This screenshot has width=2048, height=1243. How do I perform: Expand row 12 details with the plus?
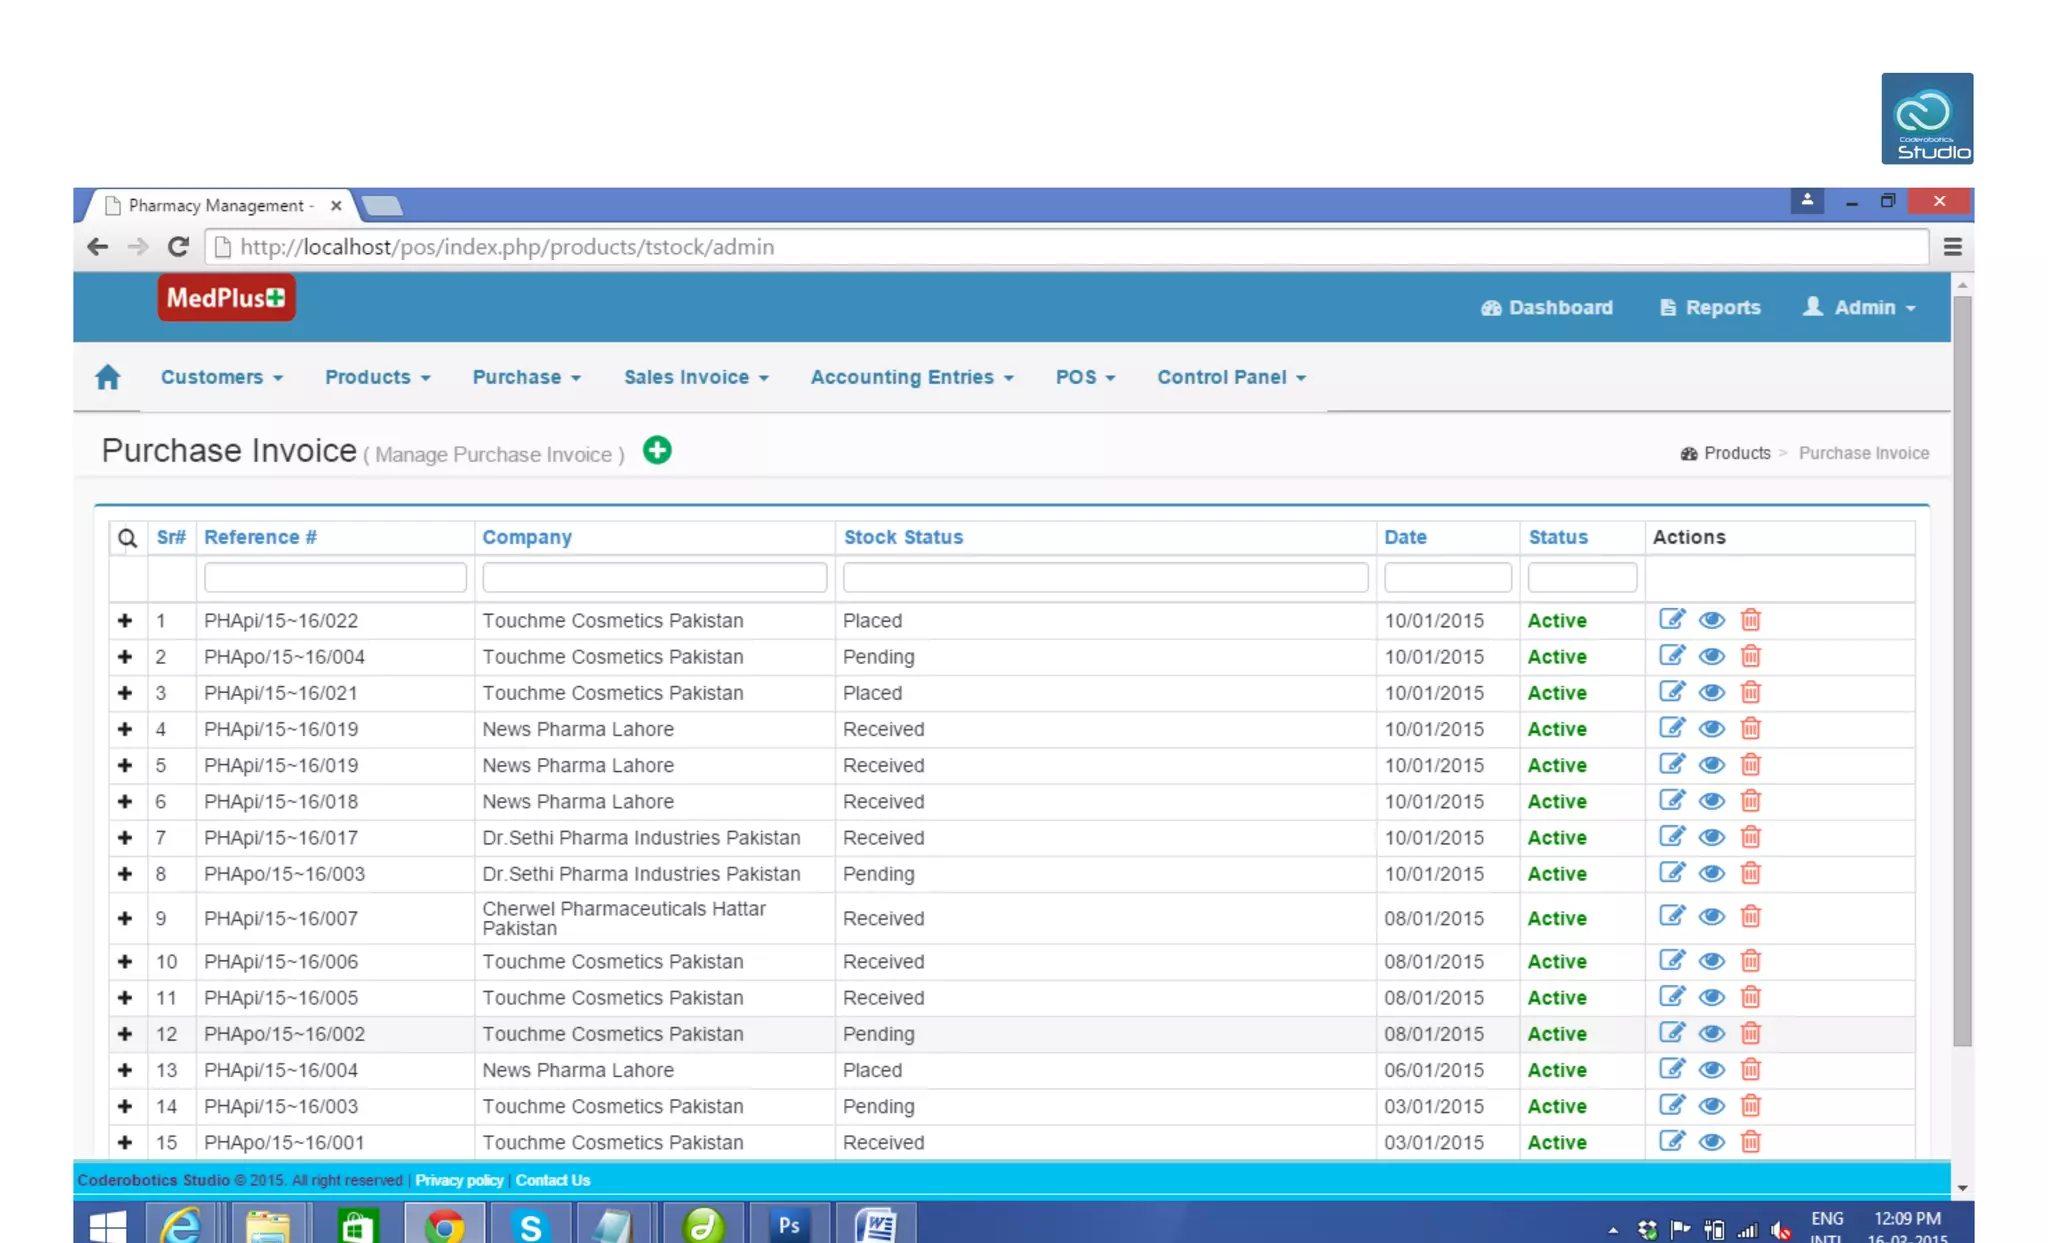click(125, 1034)
